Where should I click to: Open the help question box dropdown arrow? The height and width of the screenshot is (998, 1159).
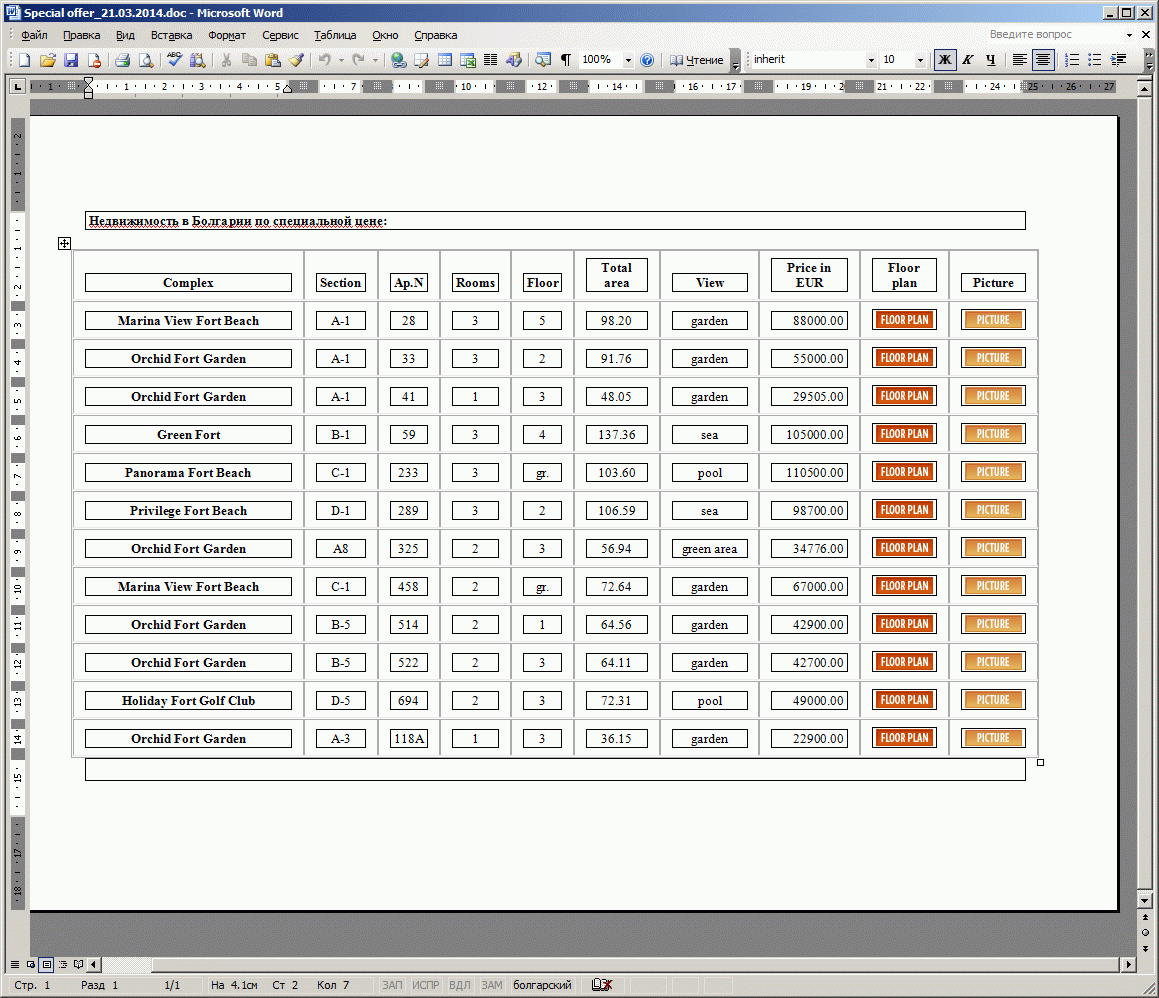click(1129, 35)
